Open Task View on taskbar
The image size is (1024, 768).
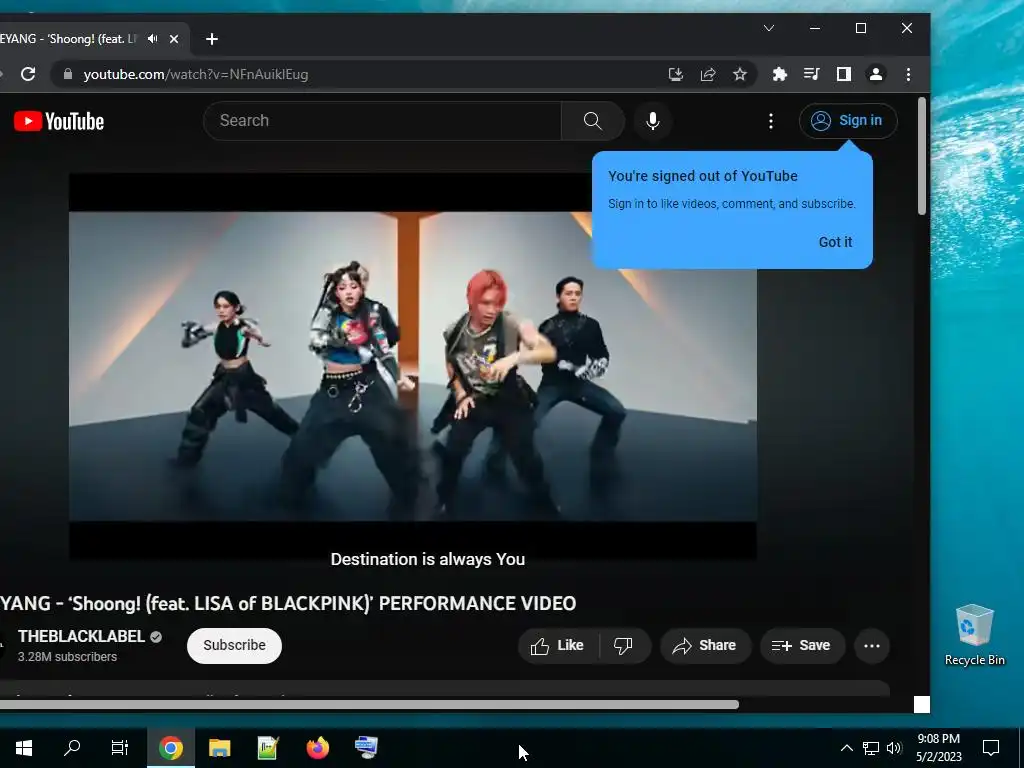click(120, 748)
